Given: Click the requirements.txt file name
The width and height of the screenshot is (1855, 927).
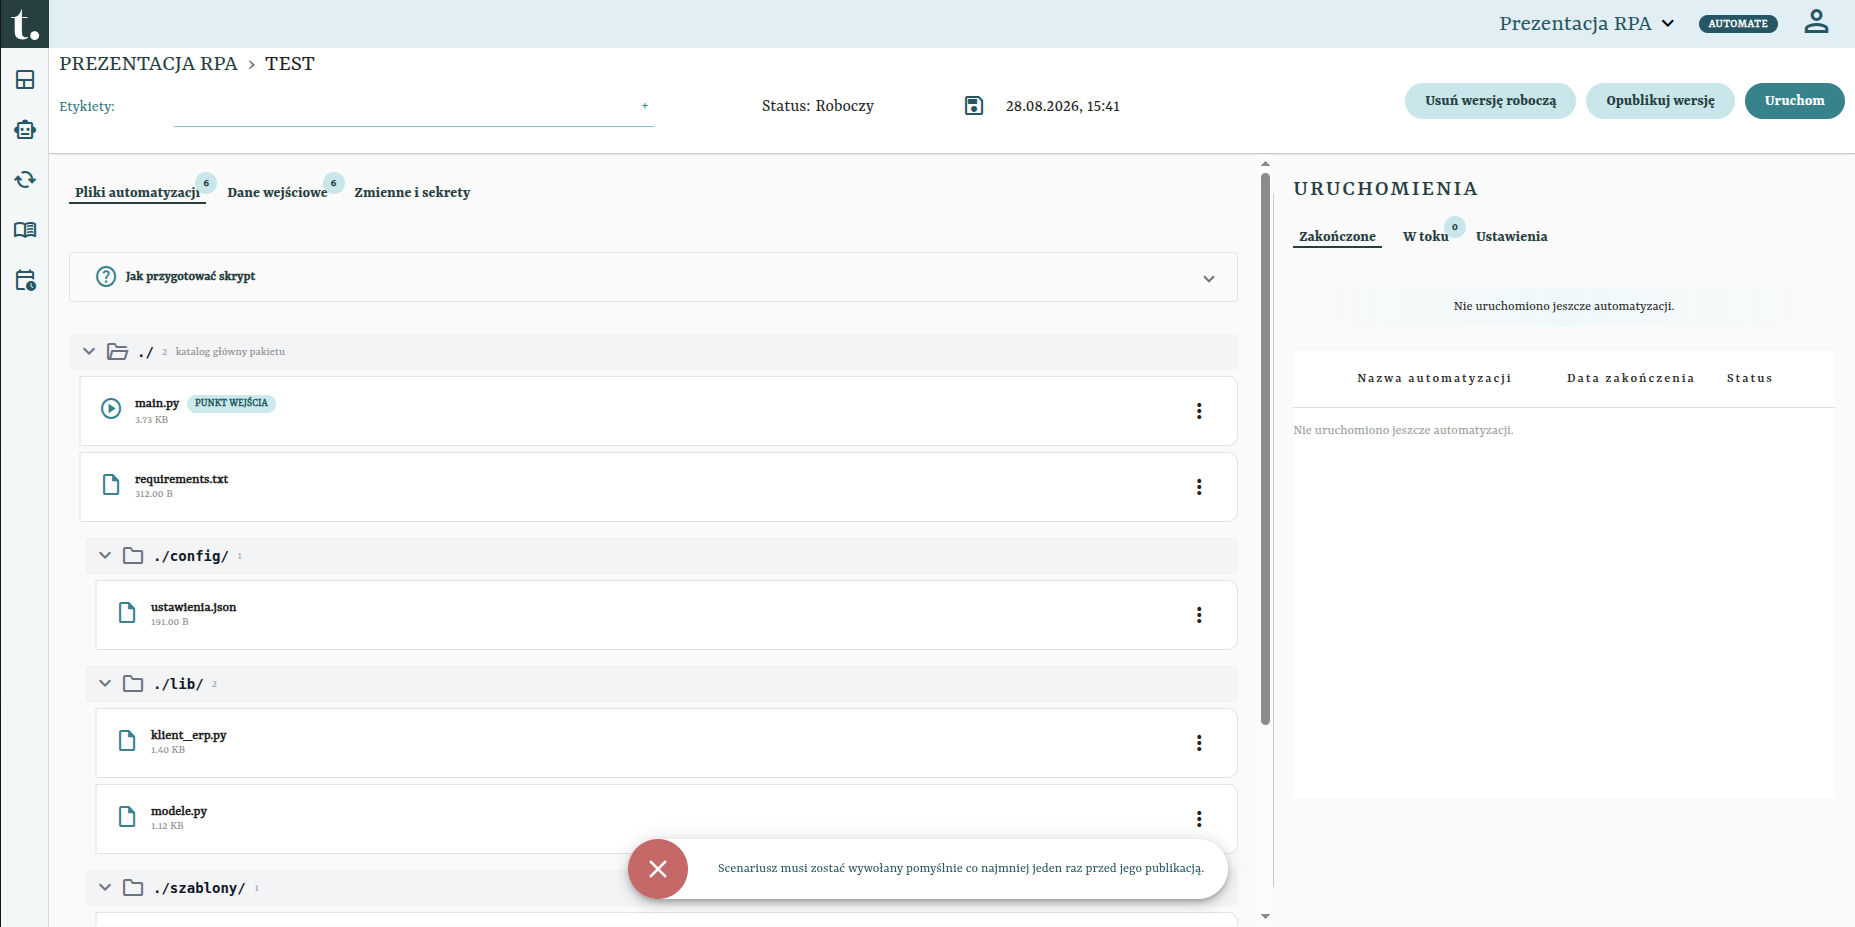Looking at the screenshot, I should 181,479.
